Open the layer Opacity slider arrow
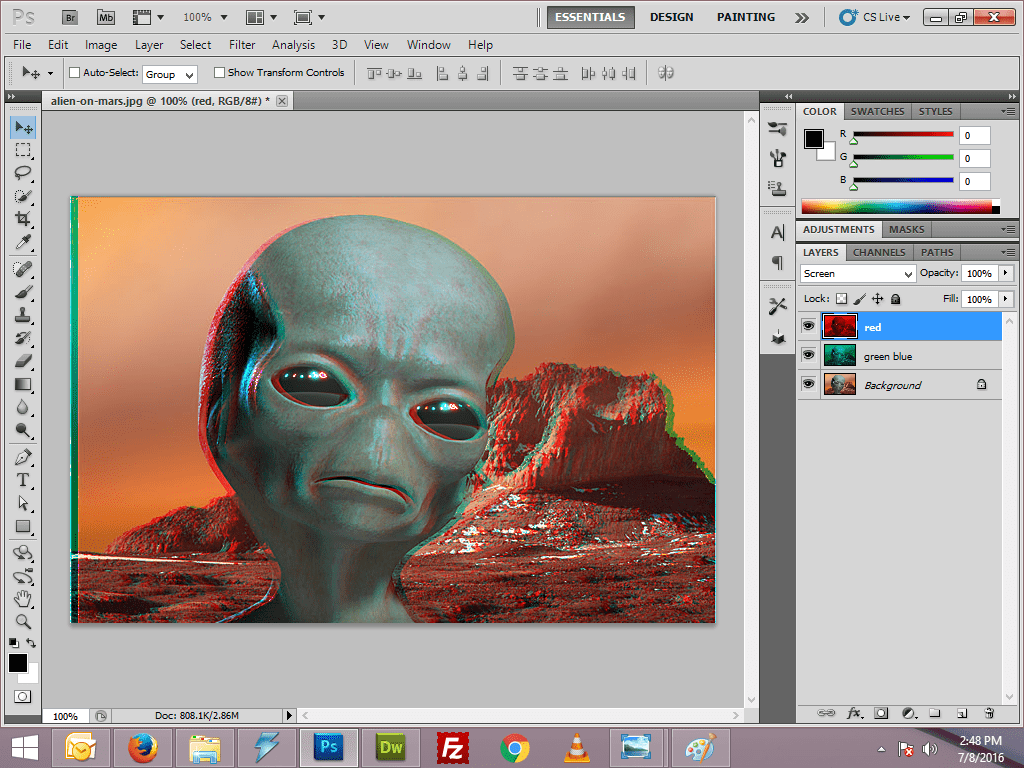This screenshot has width=1024, height=768. tap(1006, 273)
